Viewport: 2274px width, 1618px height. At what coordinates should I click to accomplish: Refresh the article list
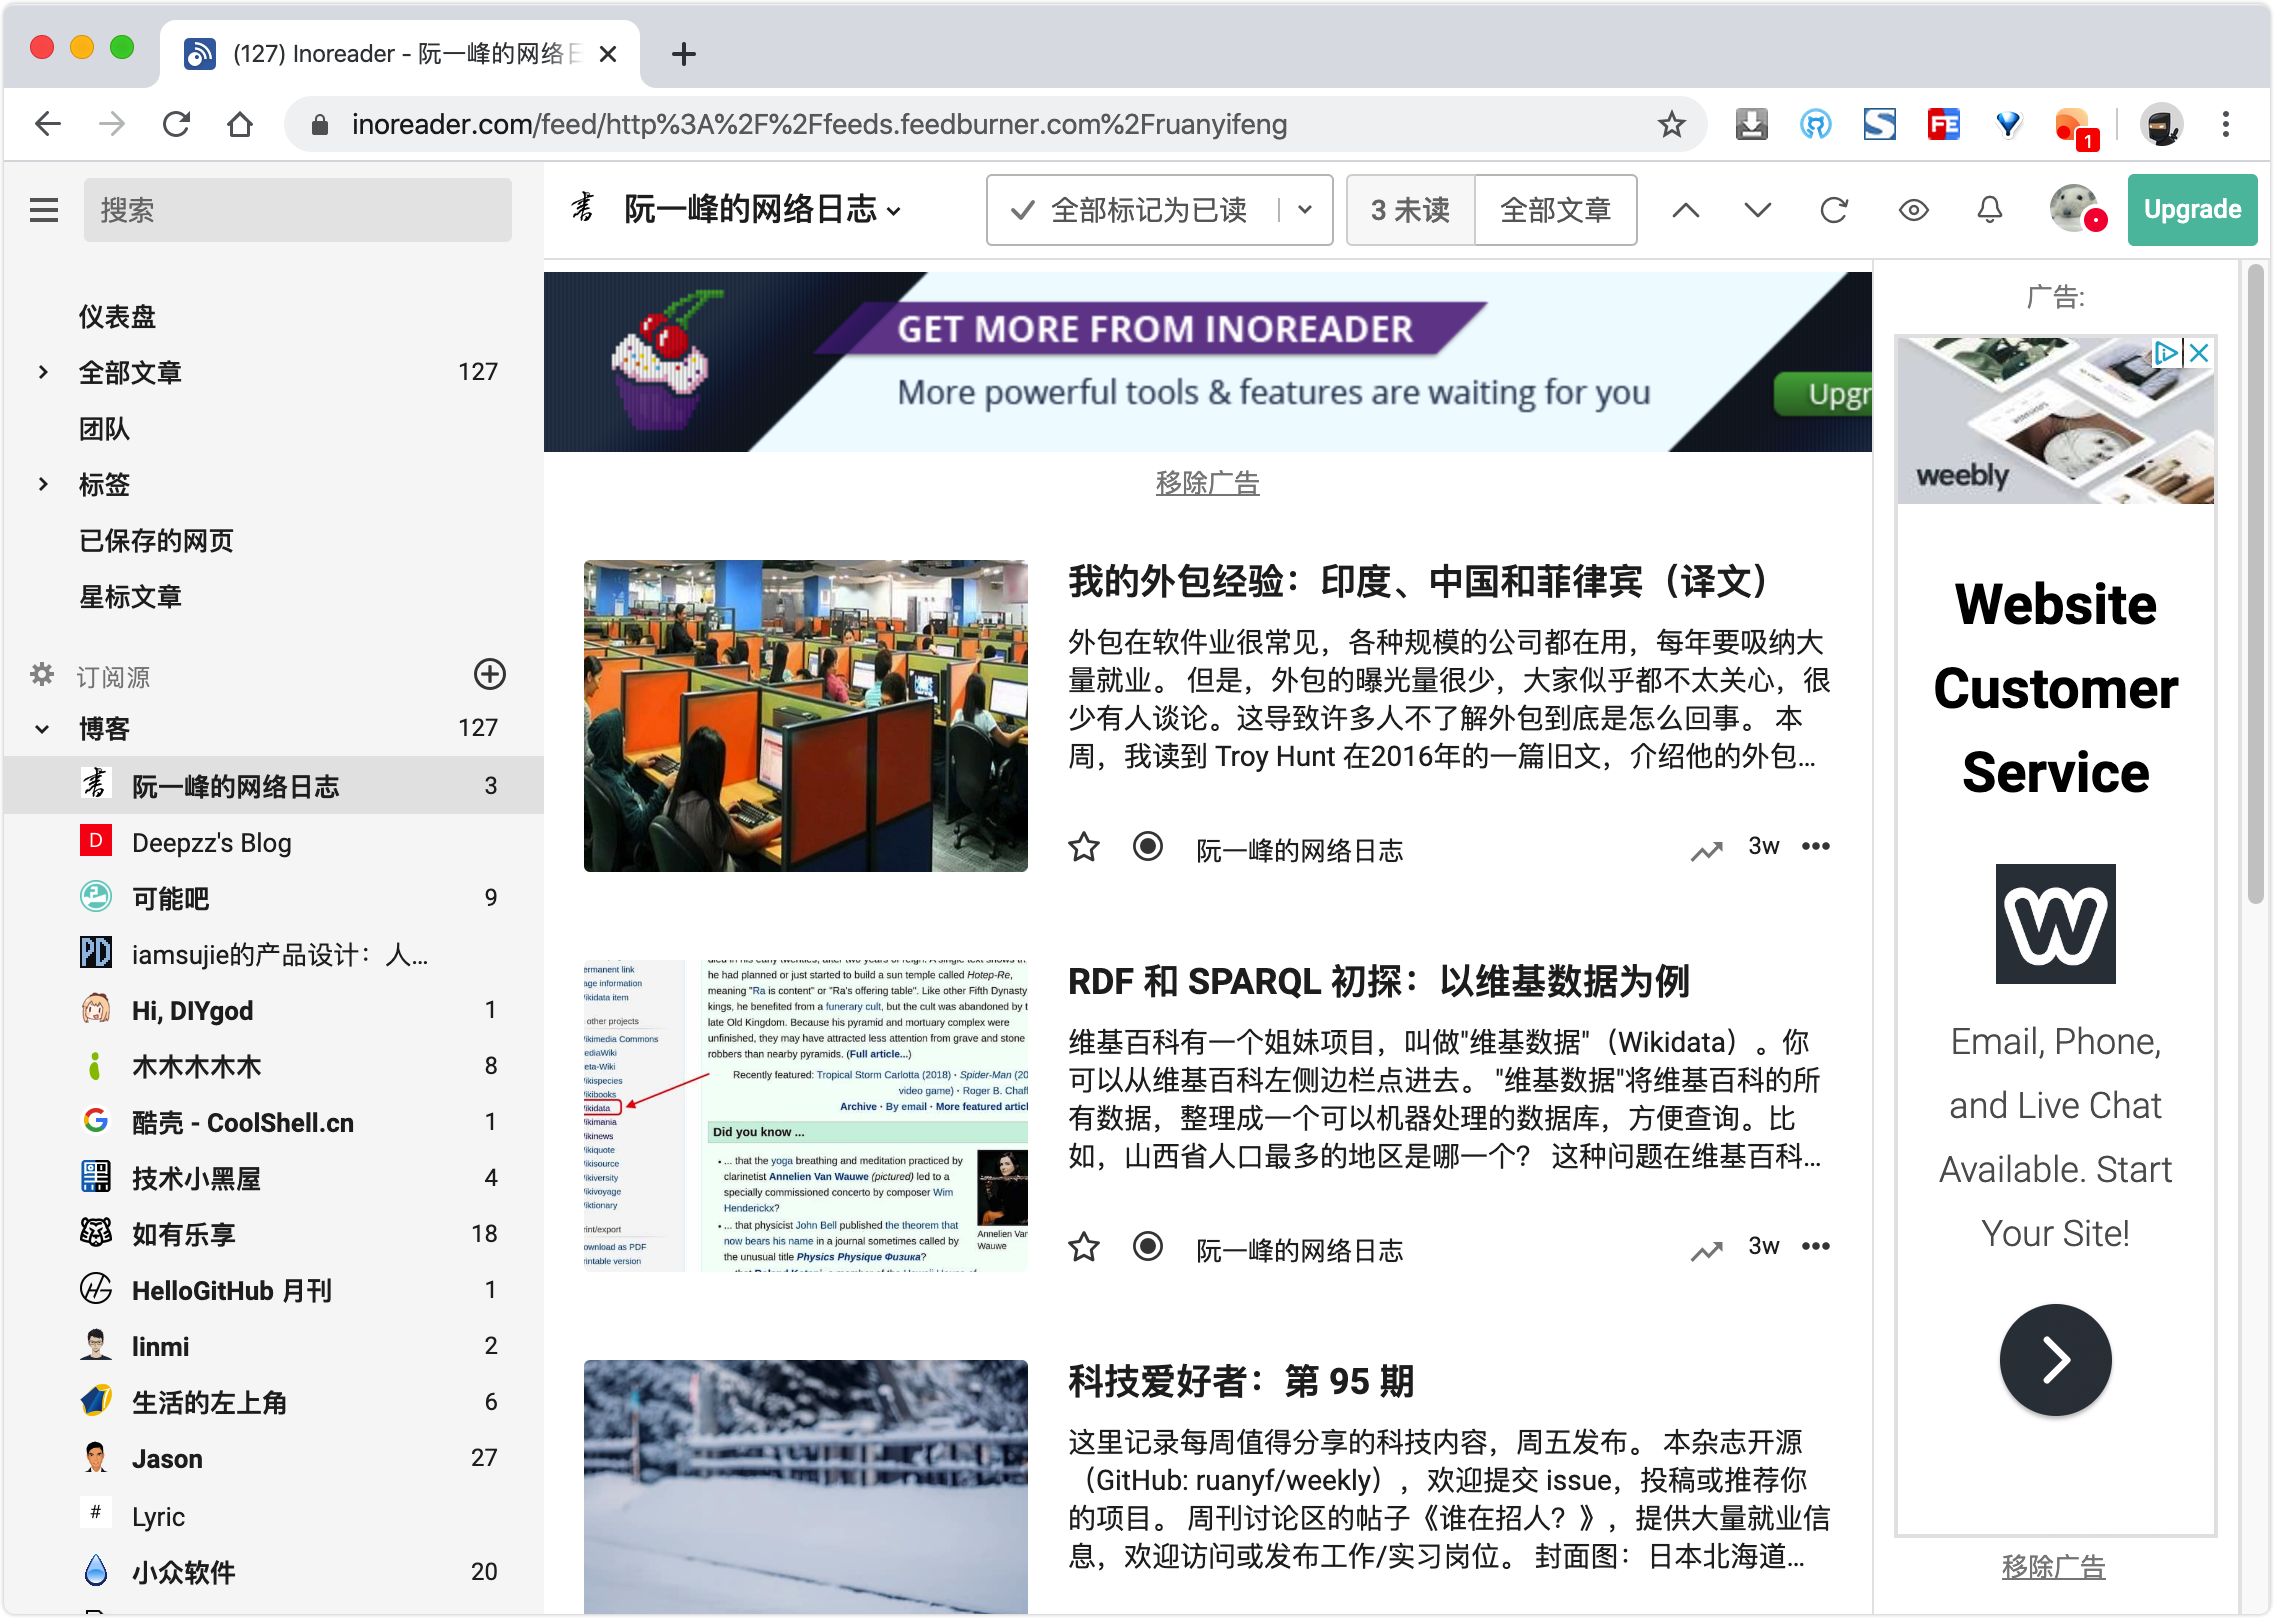click(1834, 210)
